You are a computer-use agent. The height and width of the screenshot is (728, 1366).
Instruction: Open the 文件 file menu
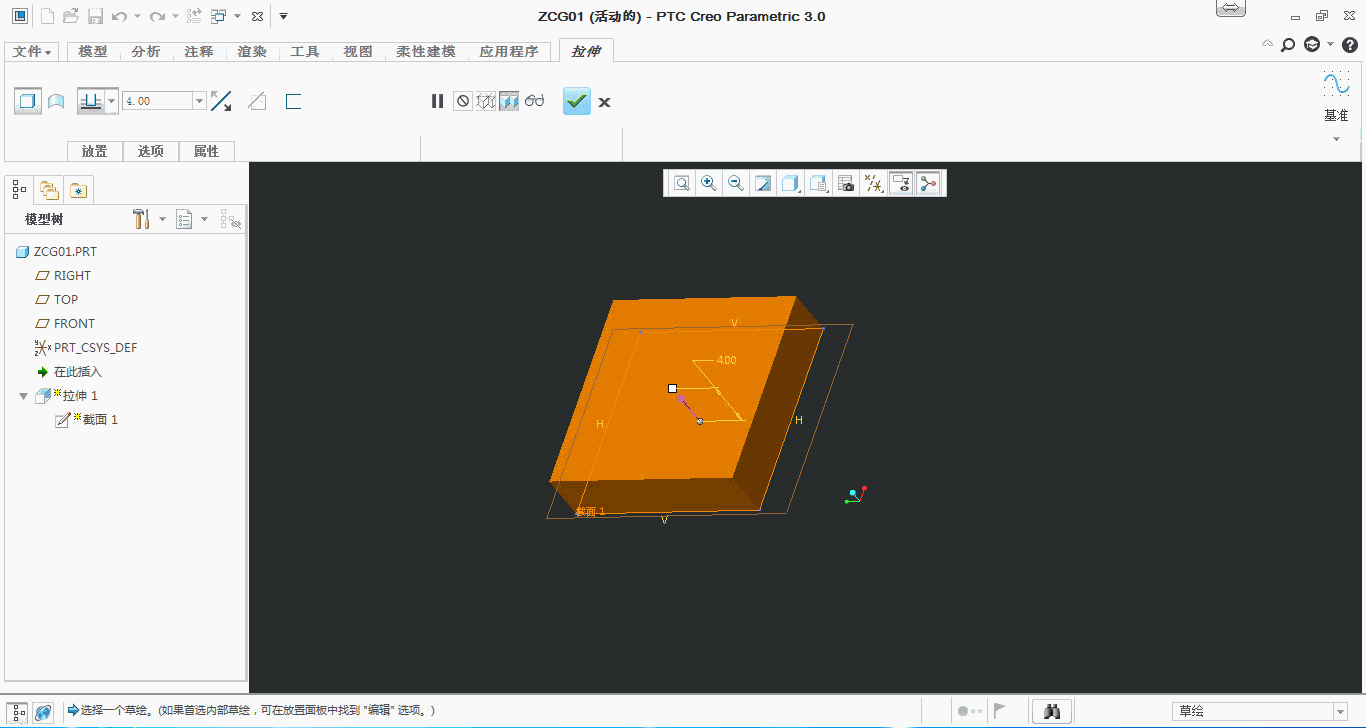tap(32, 52)
